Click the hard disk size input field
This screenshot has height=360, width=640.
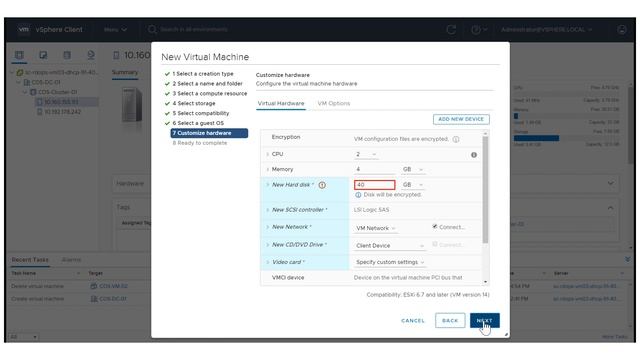pyautogui.click(x=374, y=185)
